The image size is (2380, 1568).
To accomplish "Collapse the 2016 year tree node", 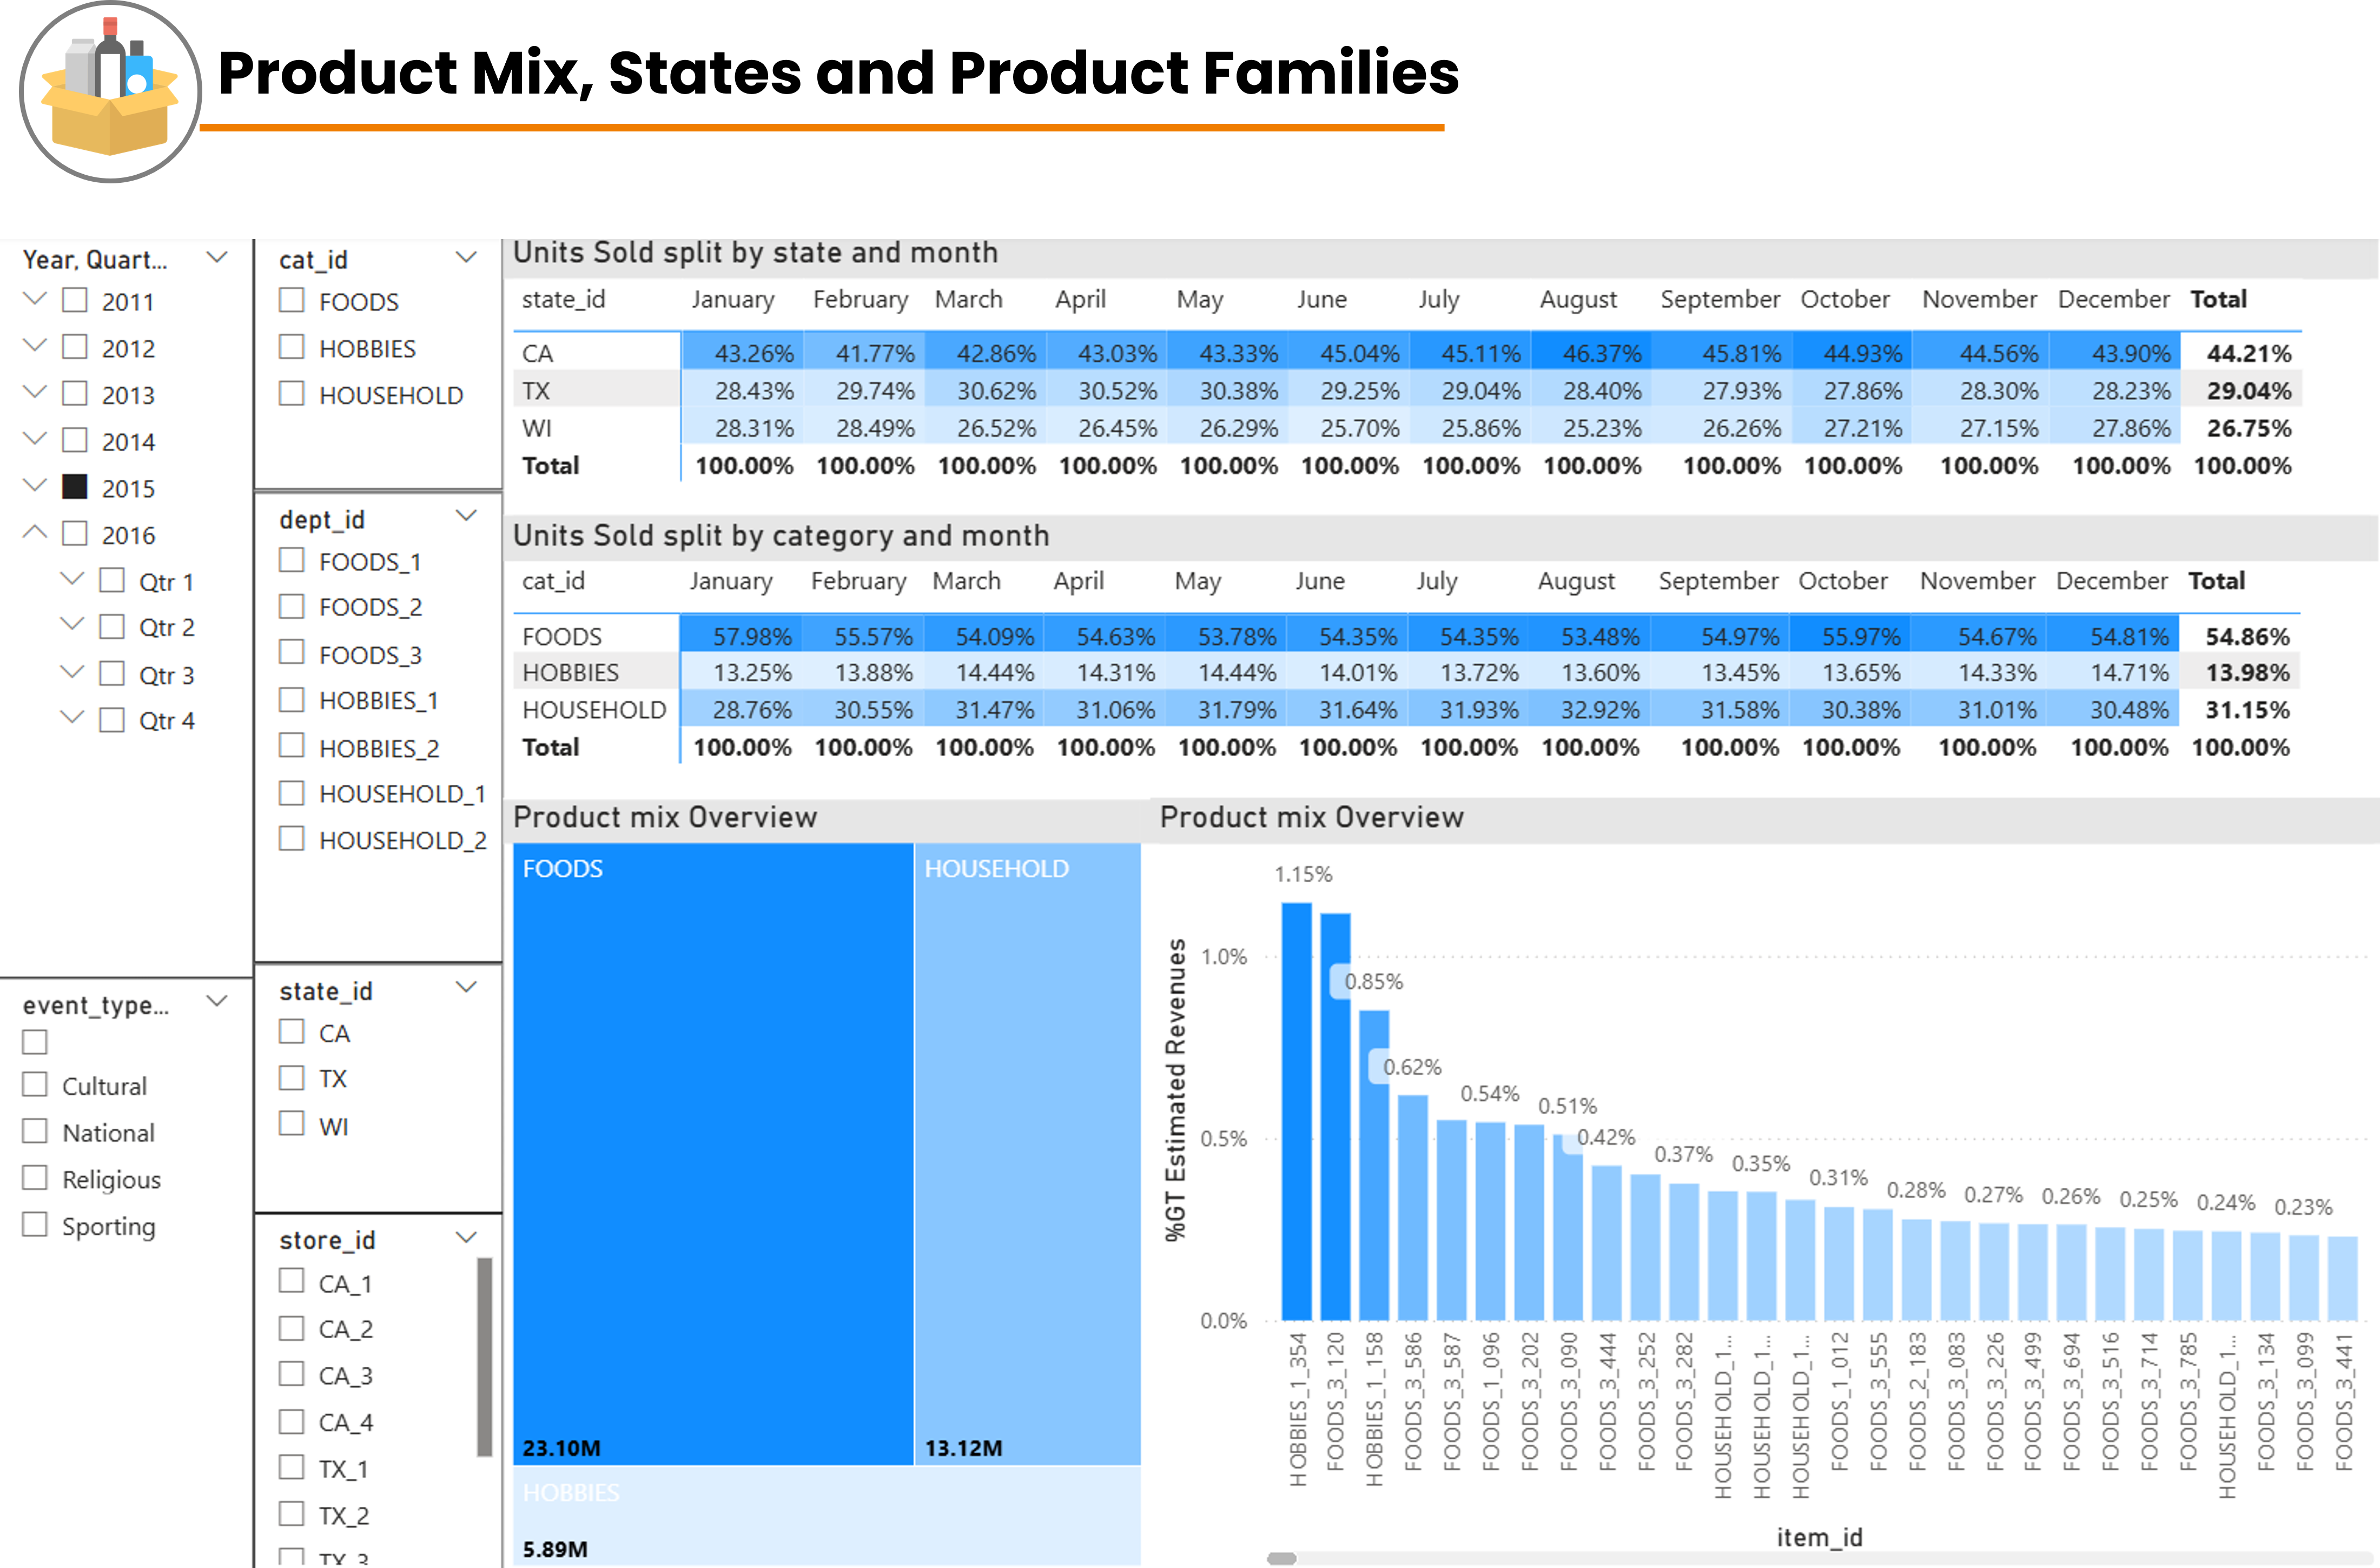I will [x=35, y=533].
